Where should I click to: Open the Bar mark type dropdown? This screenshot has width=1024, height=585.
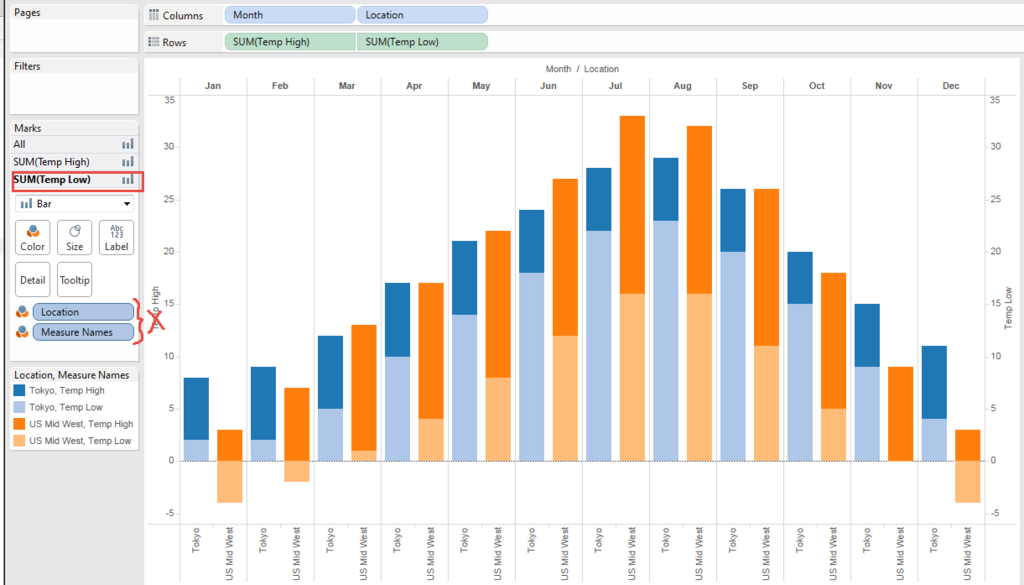[x=74, y=204]
